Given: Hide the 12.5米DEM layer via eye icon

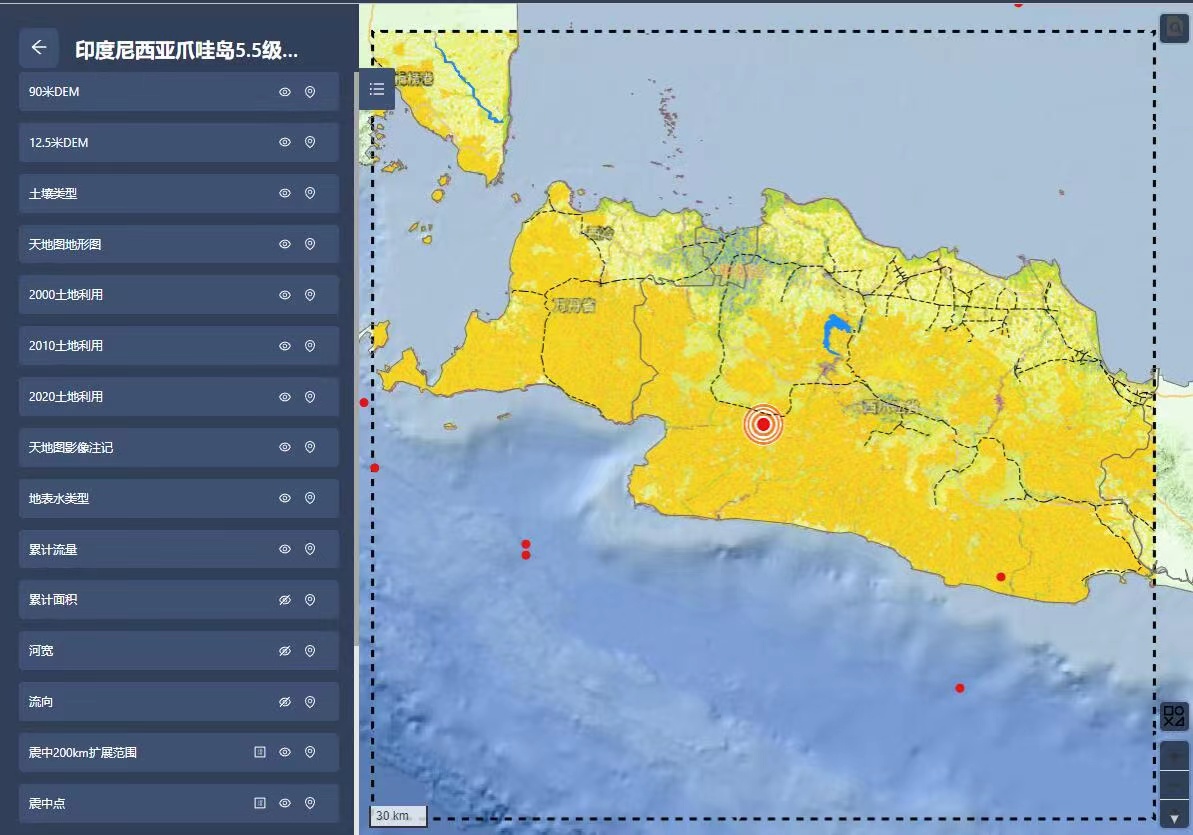Looking at the screenshot, I should coord(285,143).
